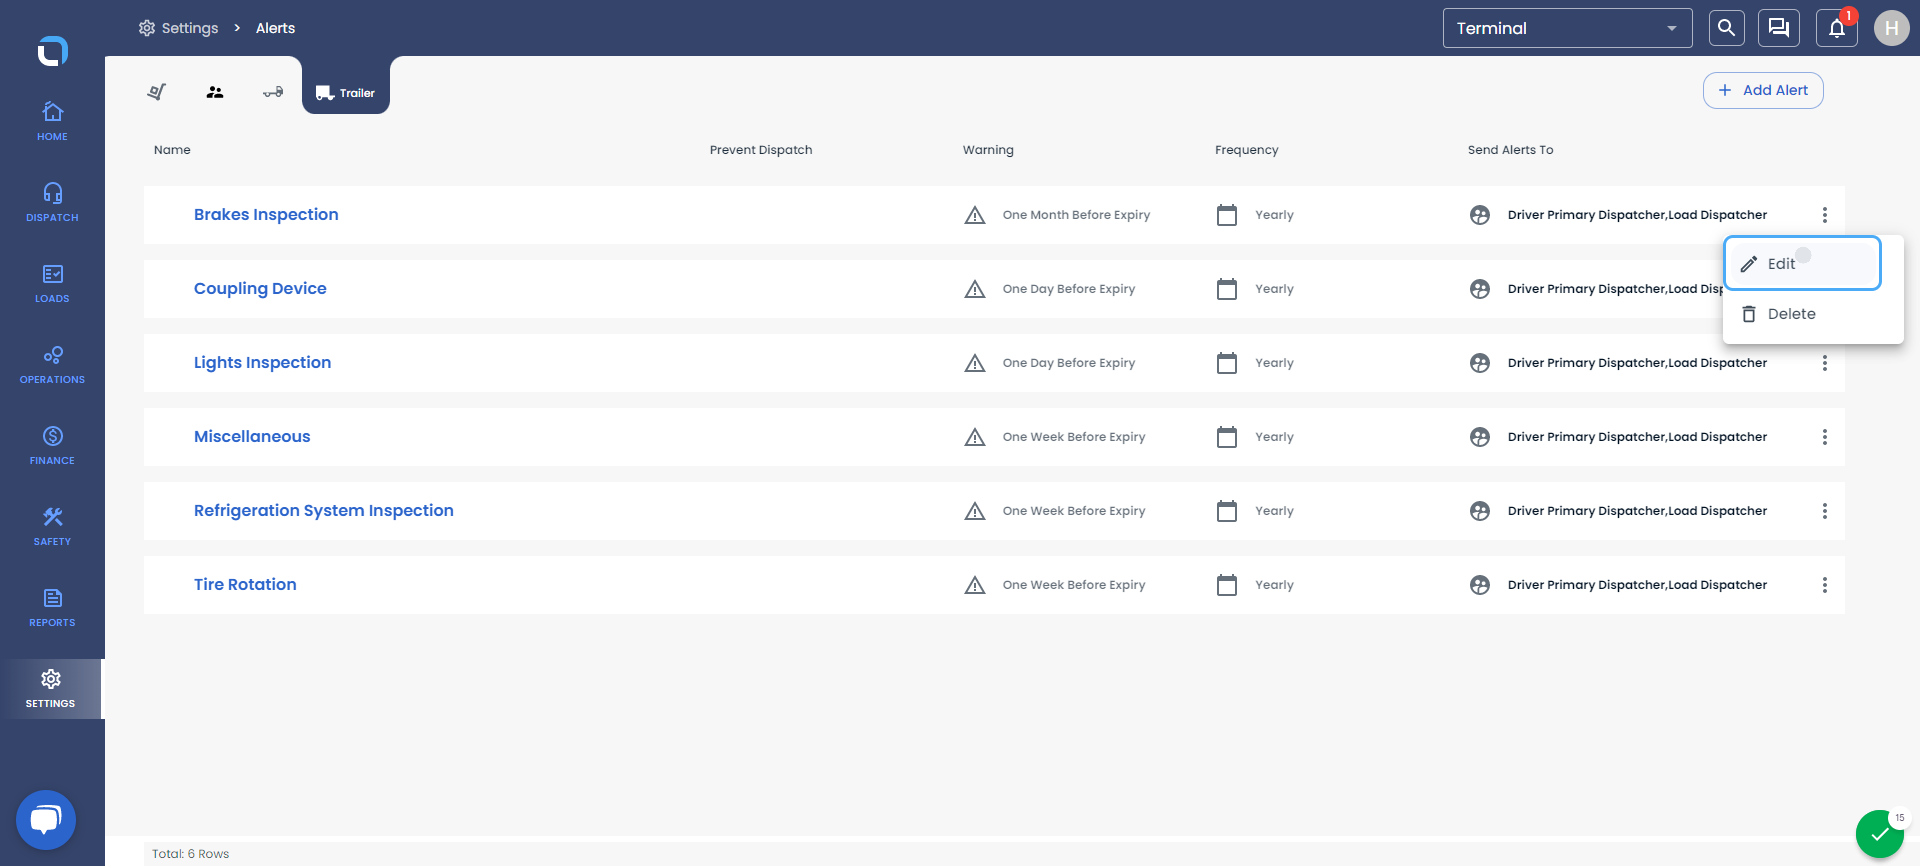1920x866 pixels.
Task: Click the Tire Rotation warning triangle icon
Action: [x=975, y=585]
